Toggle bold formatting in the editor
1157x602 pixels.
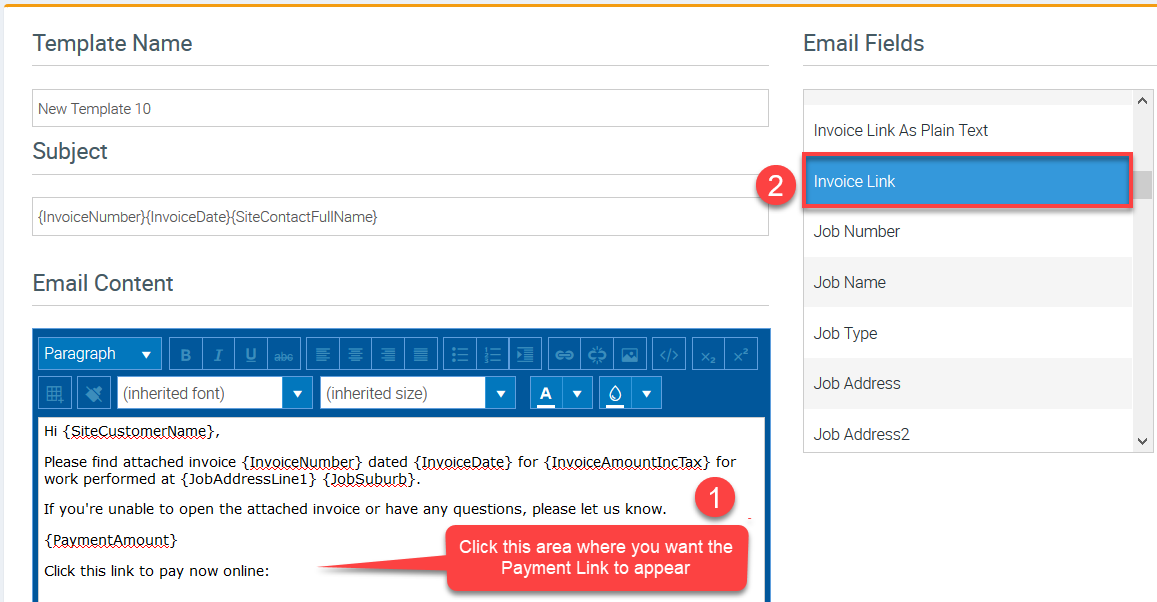(x=186, y=354)
